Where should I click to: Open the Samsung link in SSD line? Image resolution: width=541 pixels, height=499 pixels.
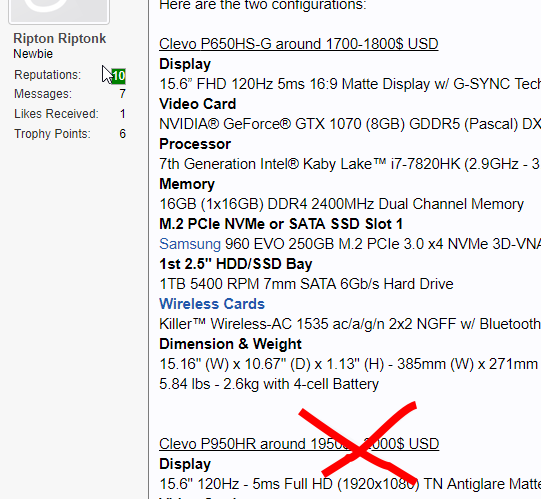[190, 244]
